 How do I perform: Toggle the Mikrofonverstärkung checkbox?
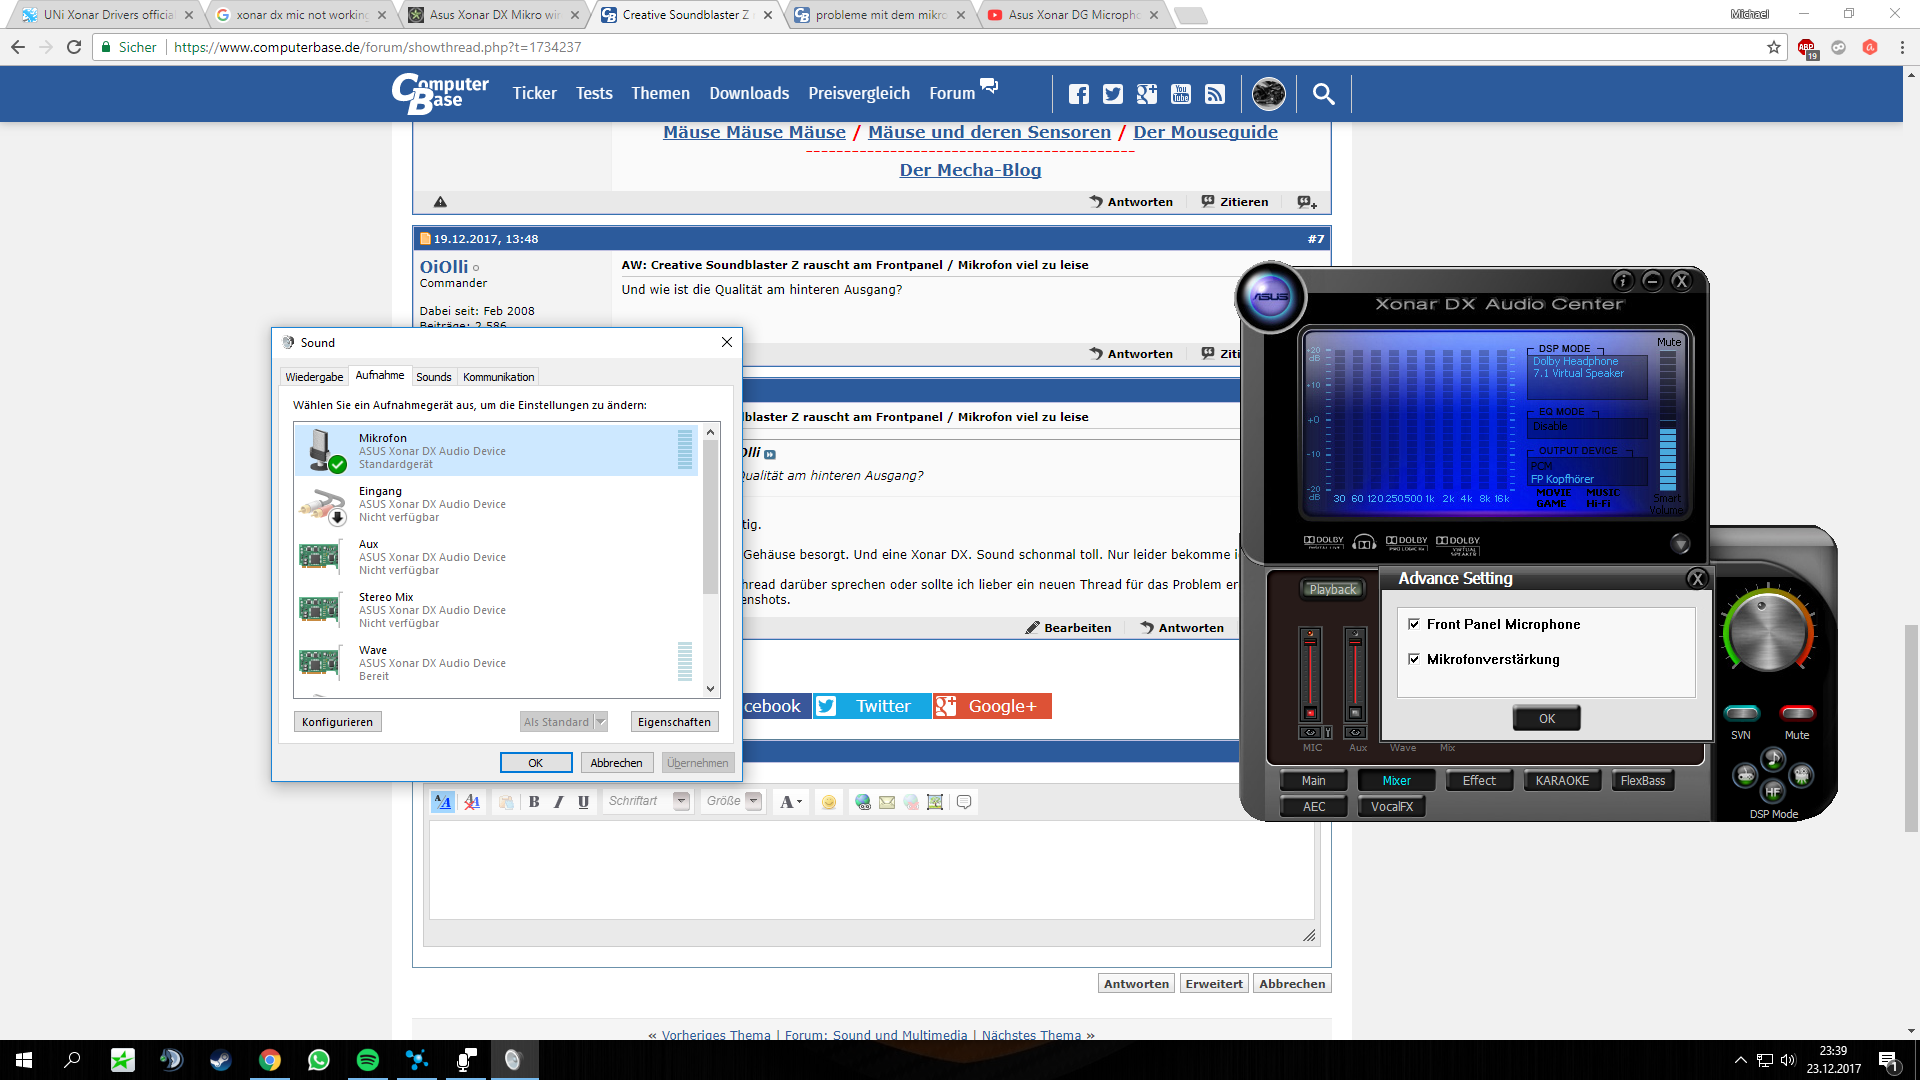[x=1414, y=659]
